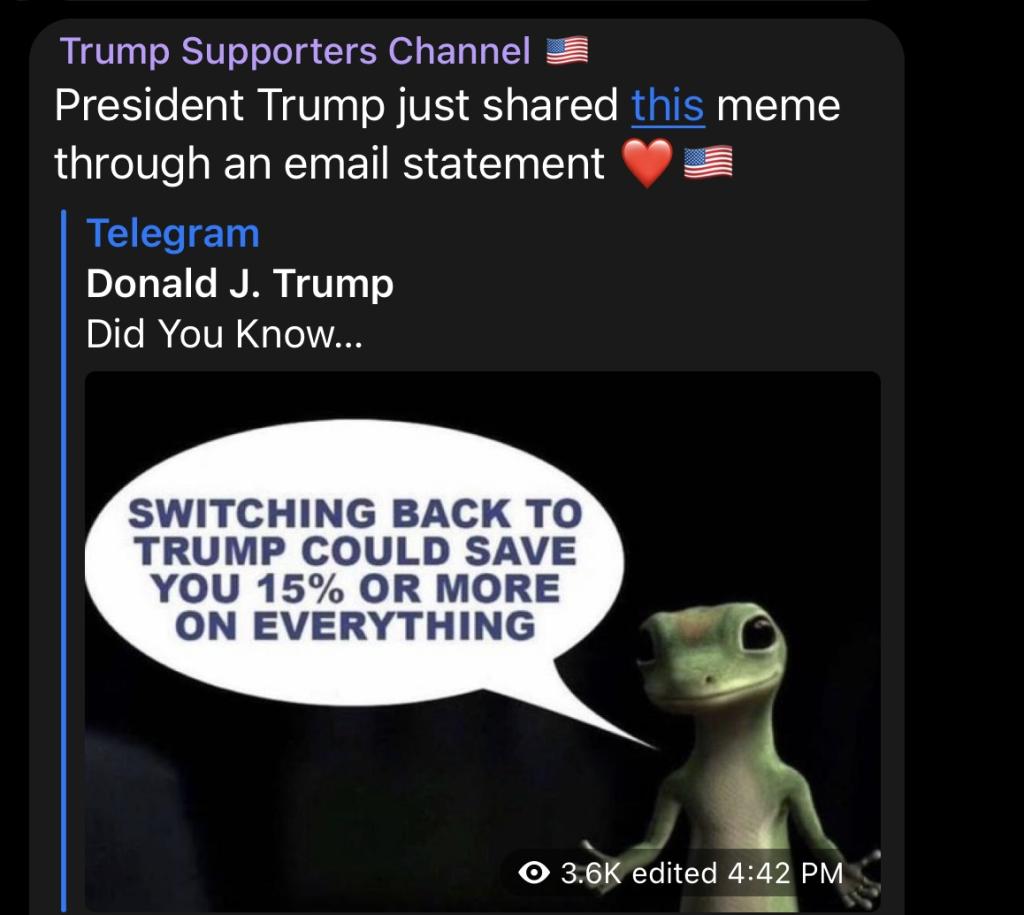Click 'ON EVERYTHING' text in the meme
Image resolution: width=1024 pixels, height=915 pixels.
[355, 626]
